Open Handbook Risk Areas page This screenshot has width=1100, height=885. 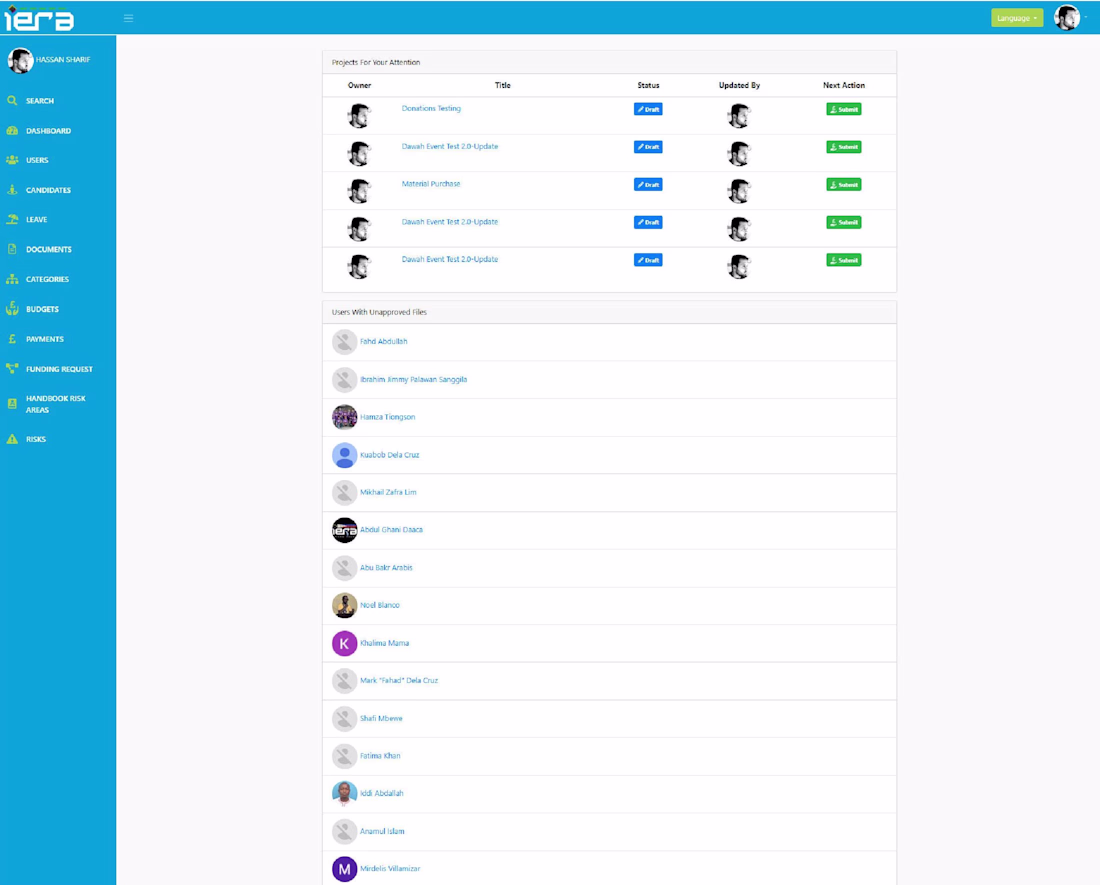tap(55, 404)
